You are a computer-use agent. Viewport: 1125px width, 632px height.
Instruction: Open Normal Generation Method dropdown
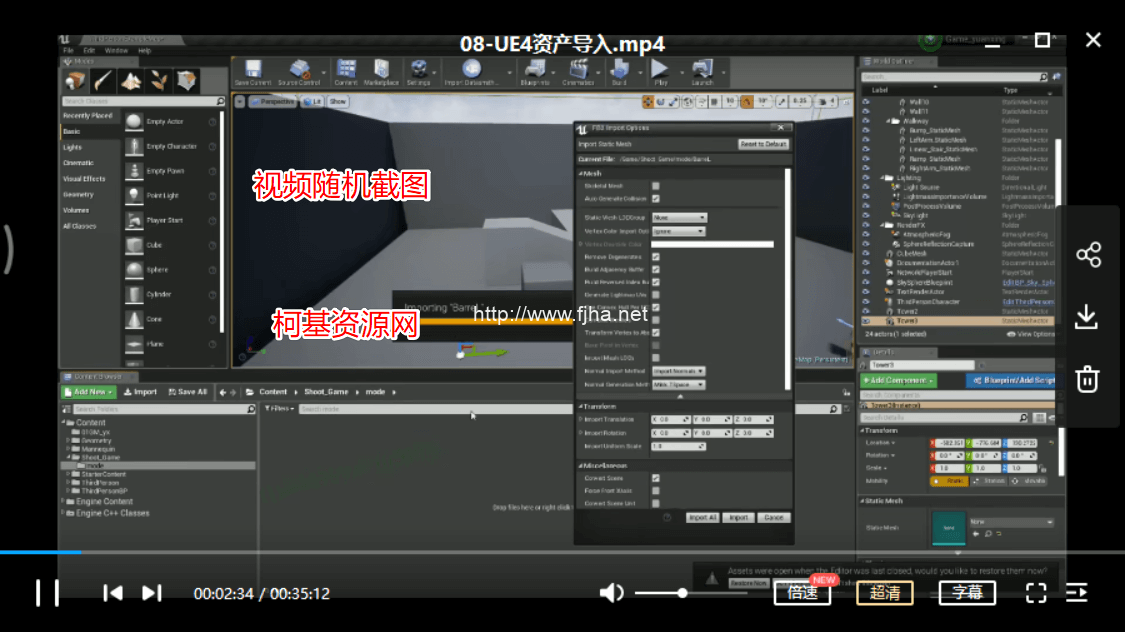click(x=679, y=385)
